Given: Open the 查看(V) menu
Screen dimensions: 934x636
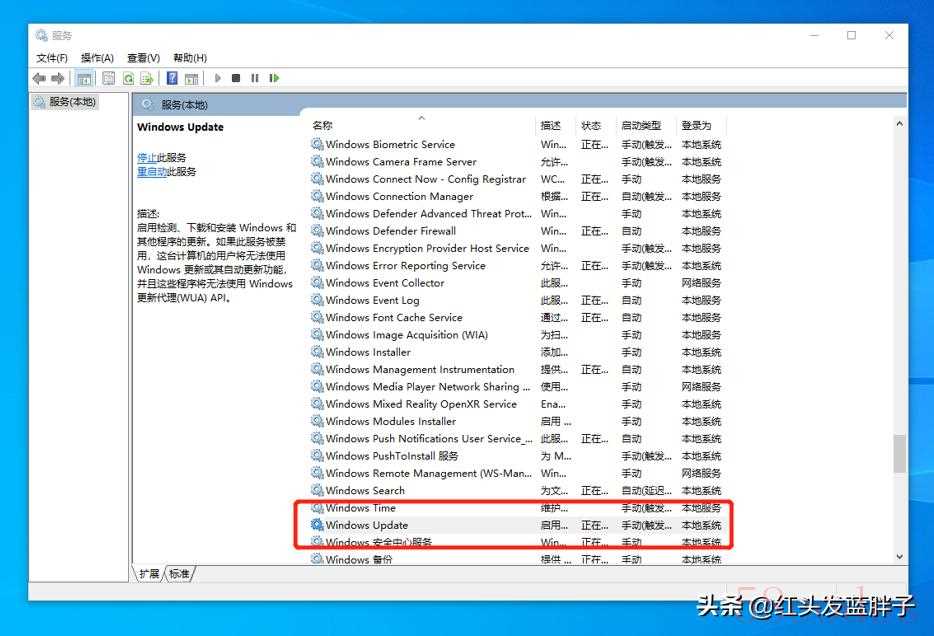Looking at the screenshot, I should coord(144,58).
